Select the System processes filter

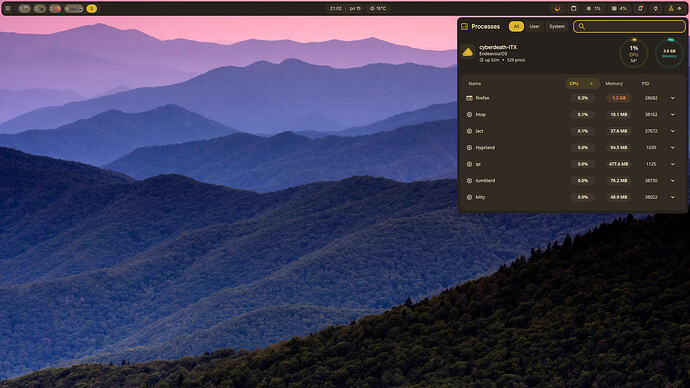click(x=557, y=26)
